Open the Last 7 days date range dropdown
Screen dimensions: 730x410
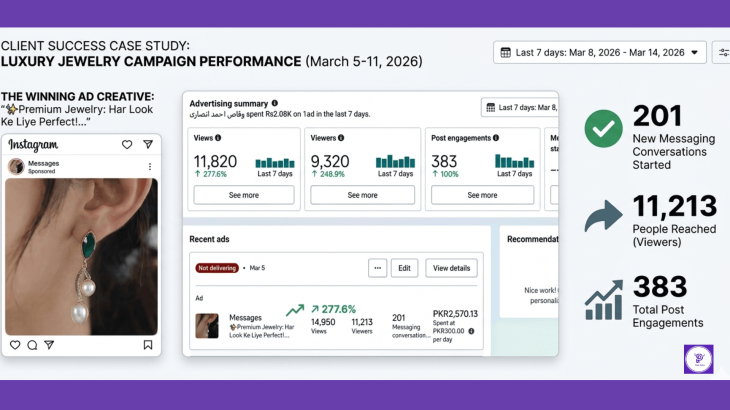click(600, 52)
